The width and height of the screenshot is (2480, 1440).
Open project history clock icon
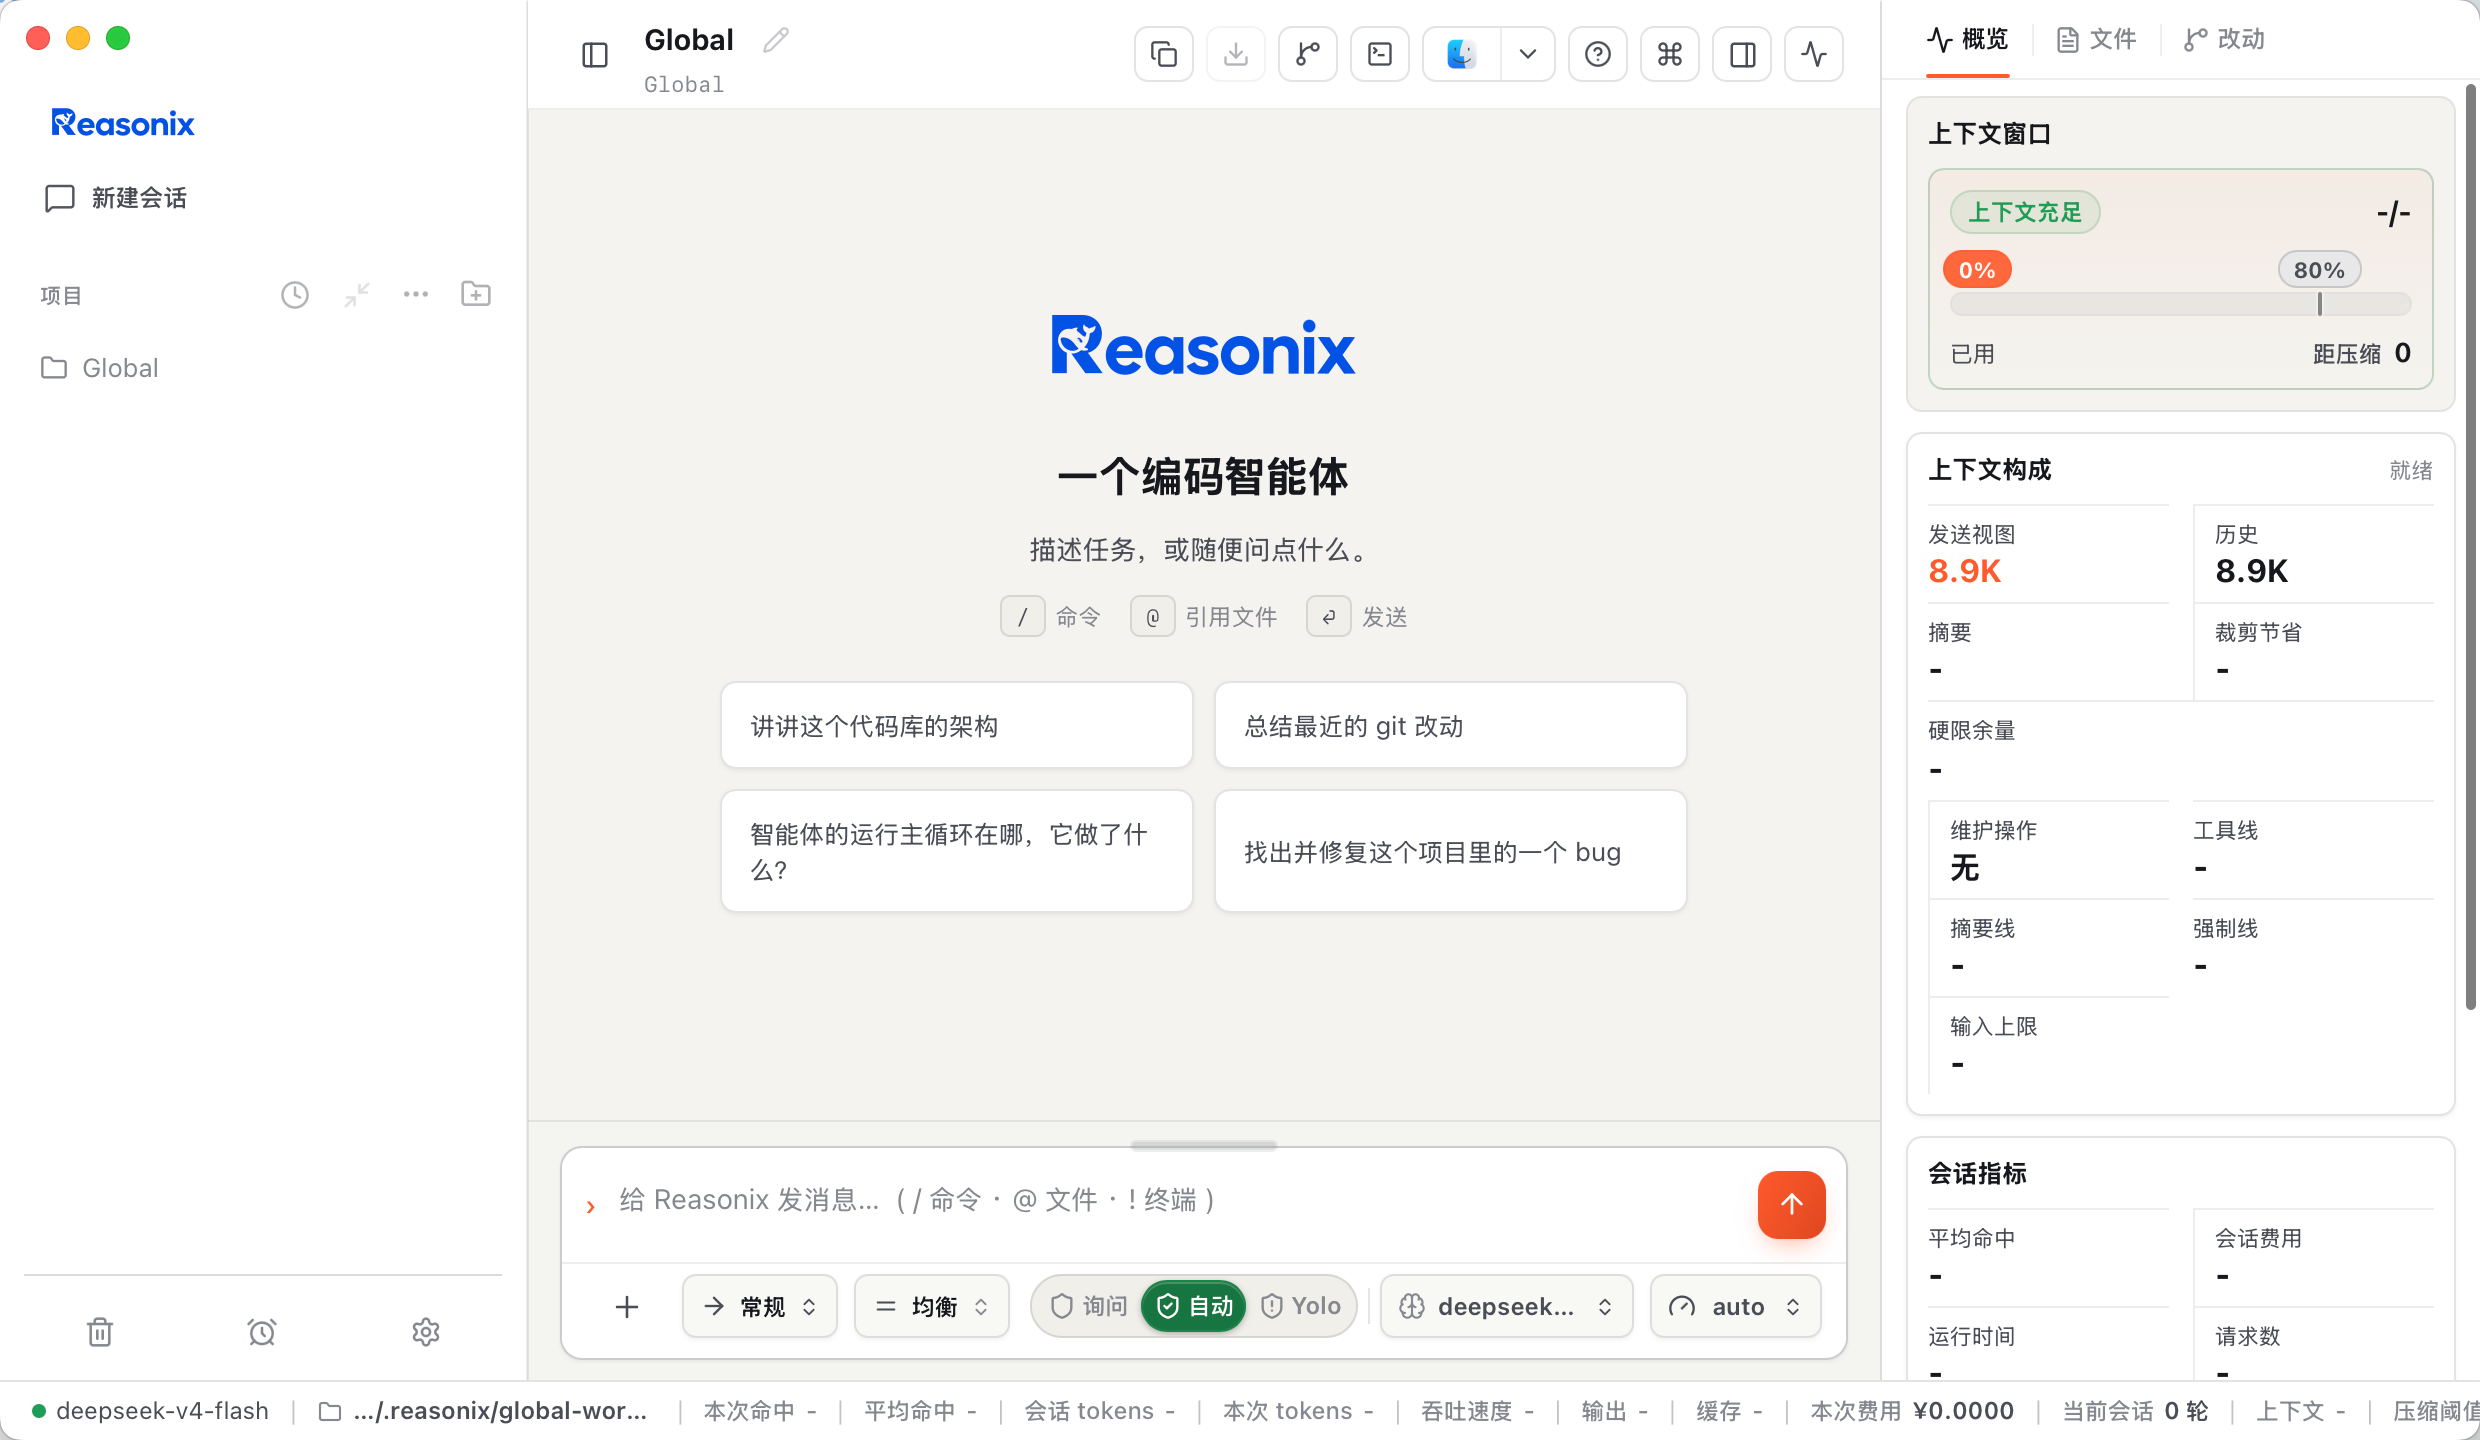pos(295,295)
